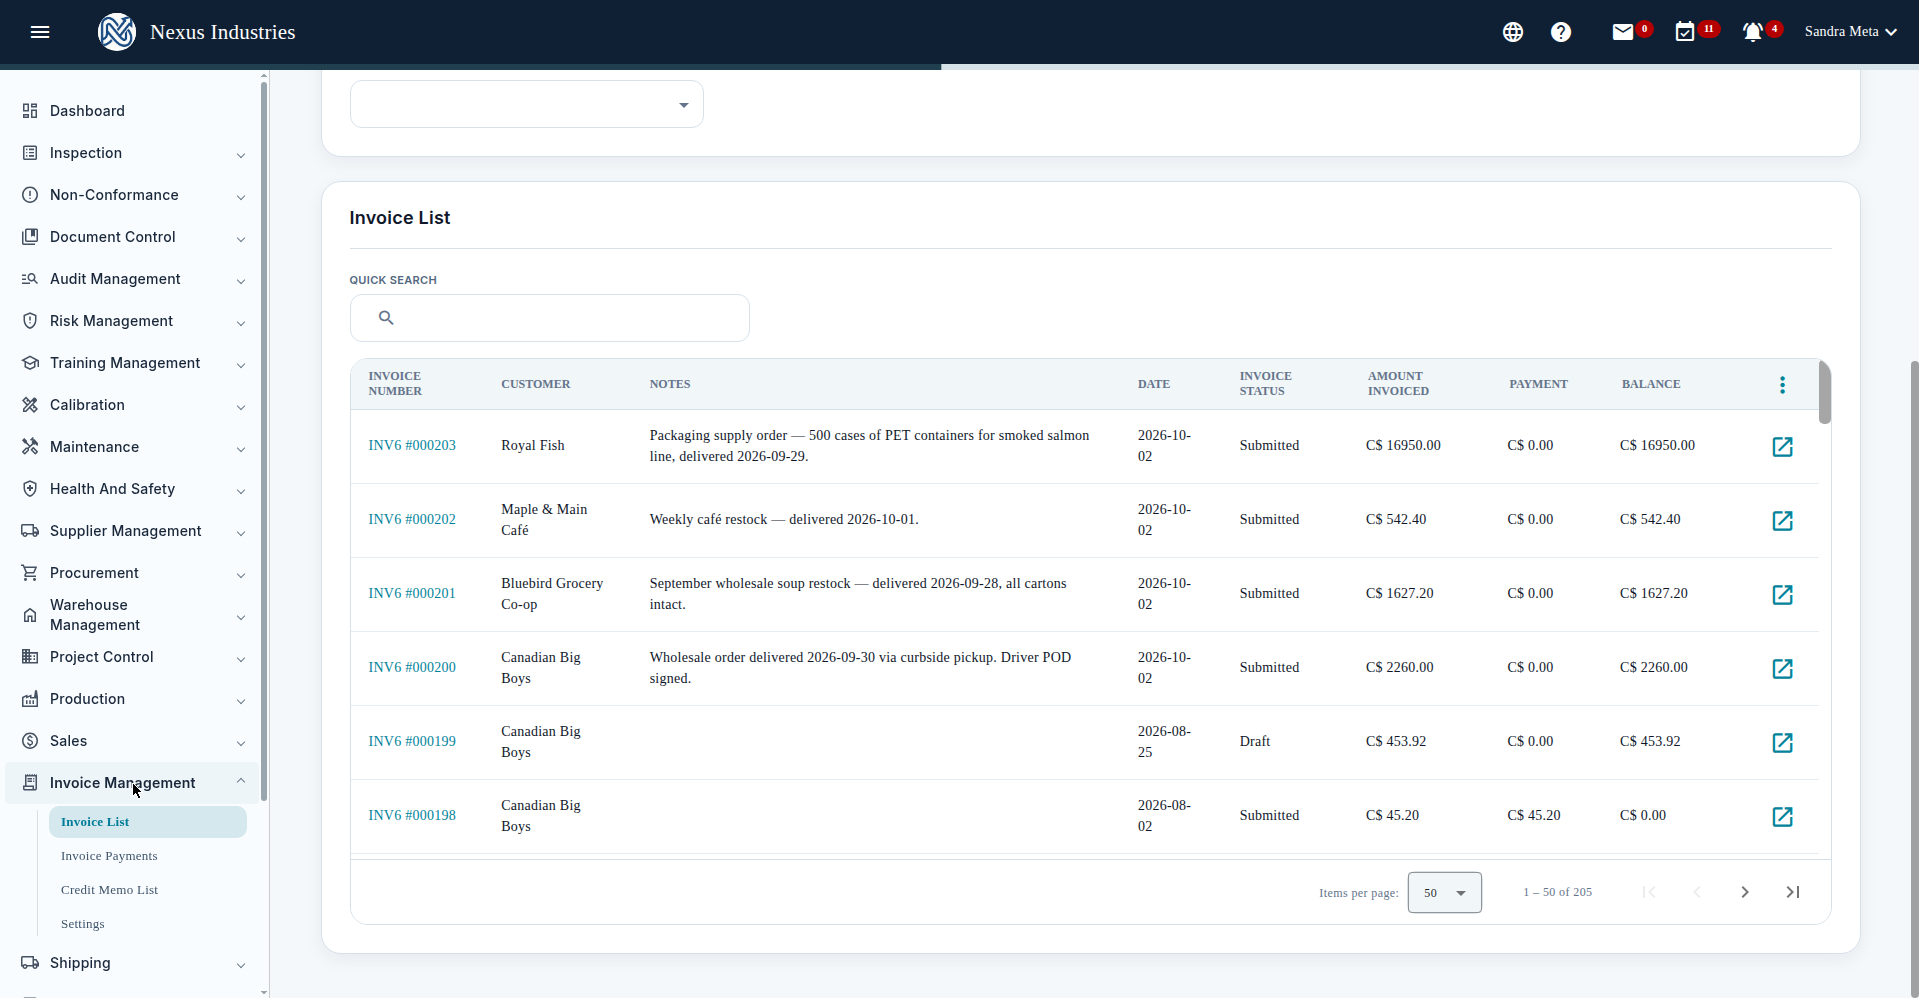Viewport: 1919px width, 998px height.
Task: Click the Maintenance tools icon
Action: (x=30, y=447)
